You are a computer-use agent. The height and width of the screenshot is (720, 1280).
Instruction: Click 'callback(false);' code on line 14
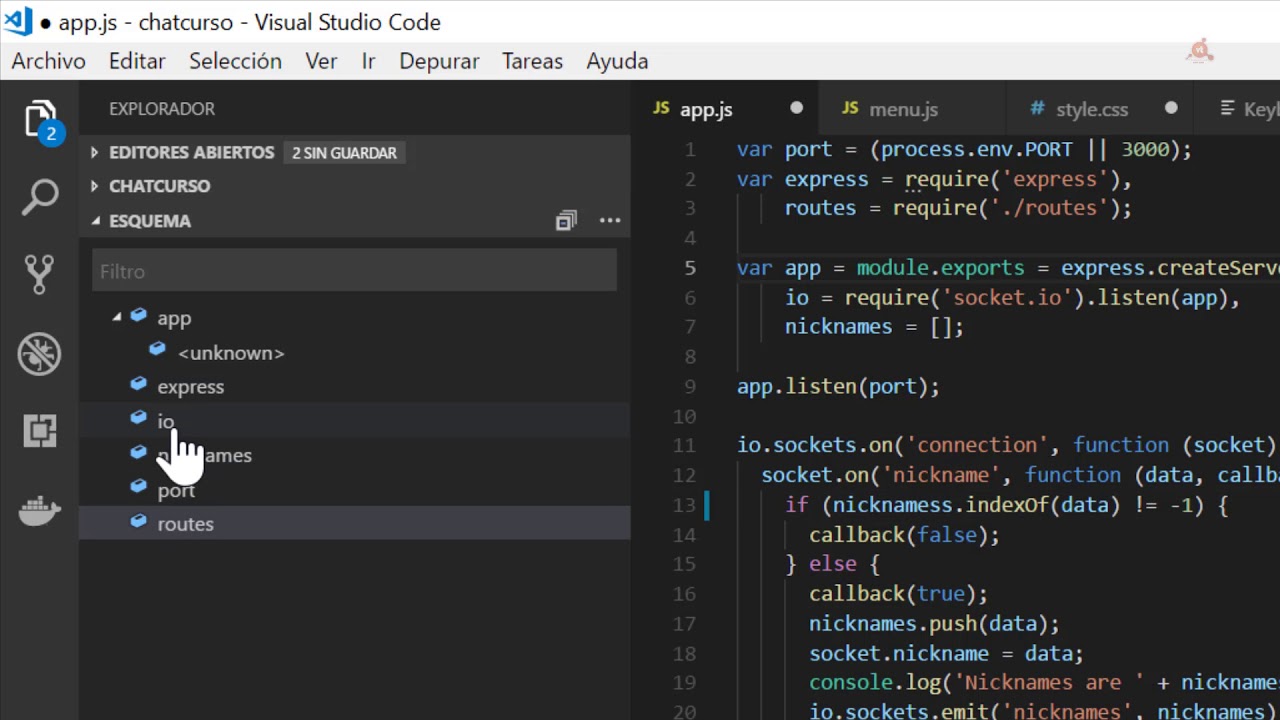coord(904,535)
